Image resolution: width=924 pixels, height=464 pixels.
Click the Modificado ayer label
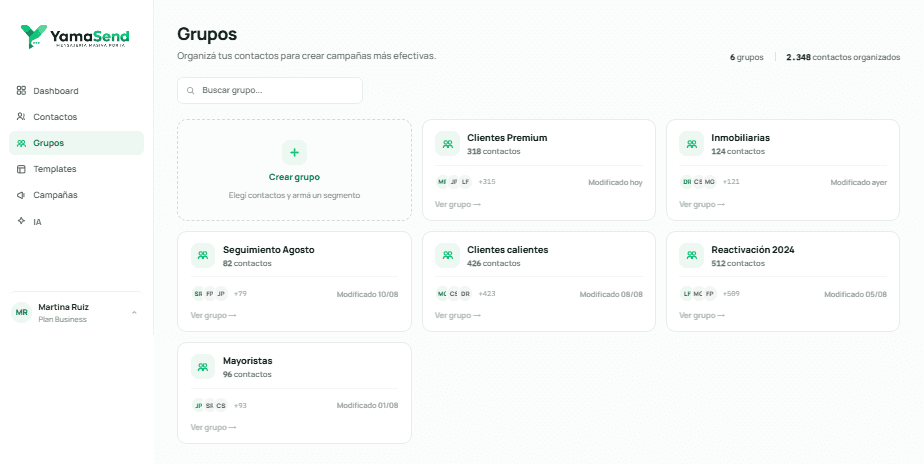point(859,183)
